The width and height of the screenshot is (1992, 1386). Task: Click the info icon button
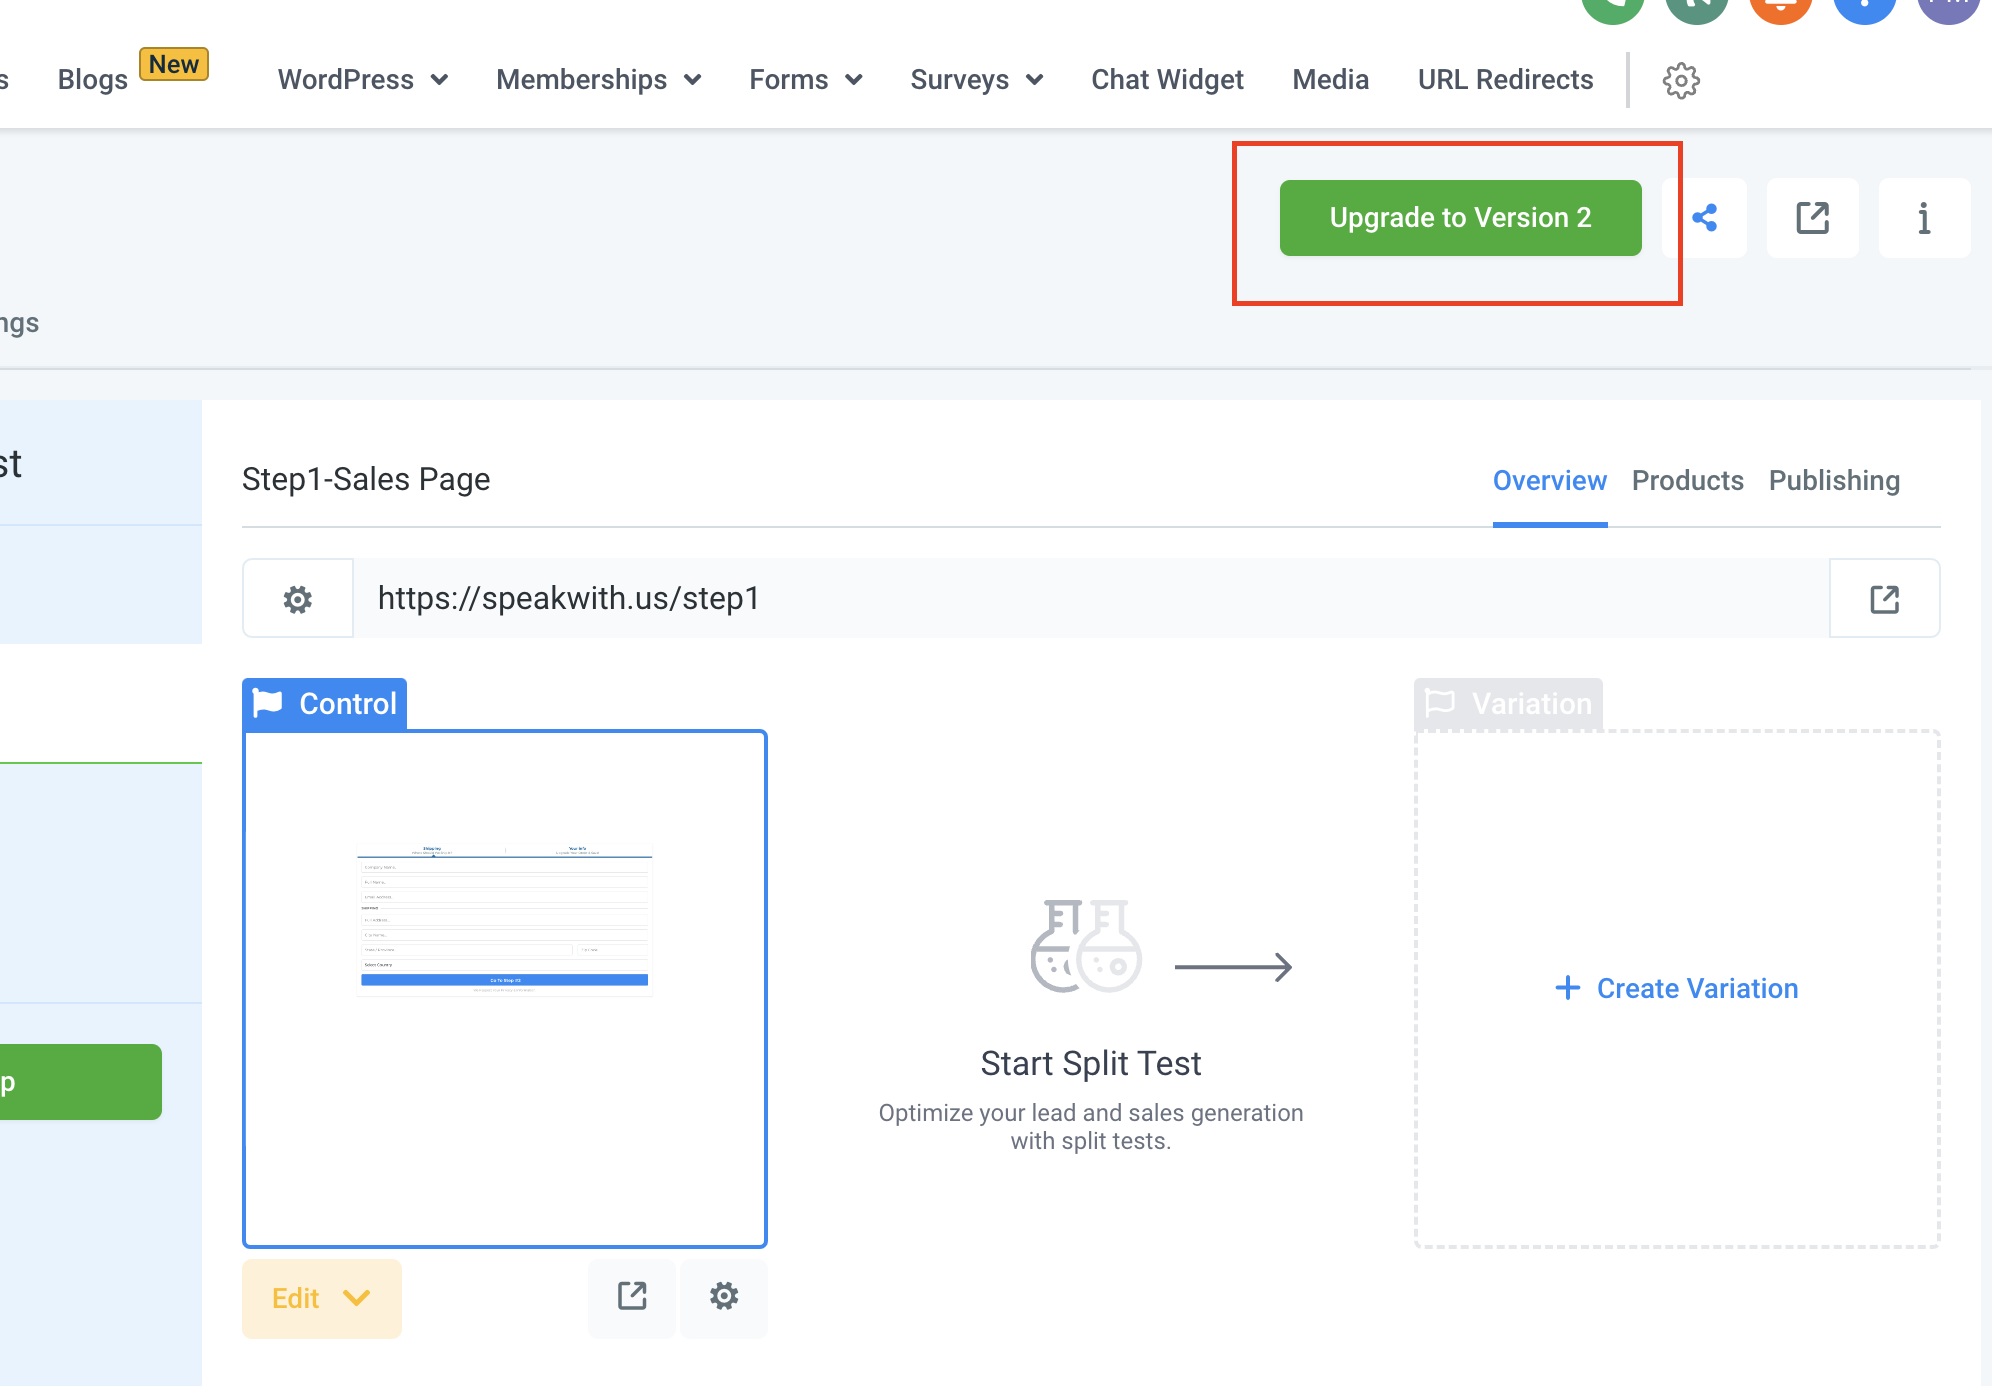click(x=1923, y=218)
